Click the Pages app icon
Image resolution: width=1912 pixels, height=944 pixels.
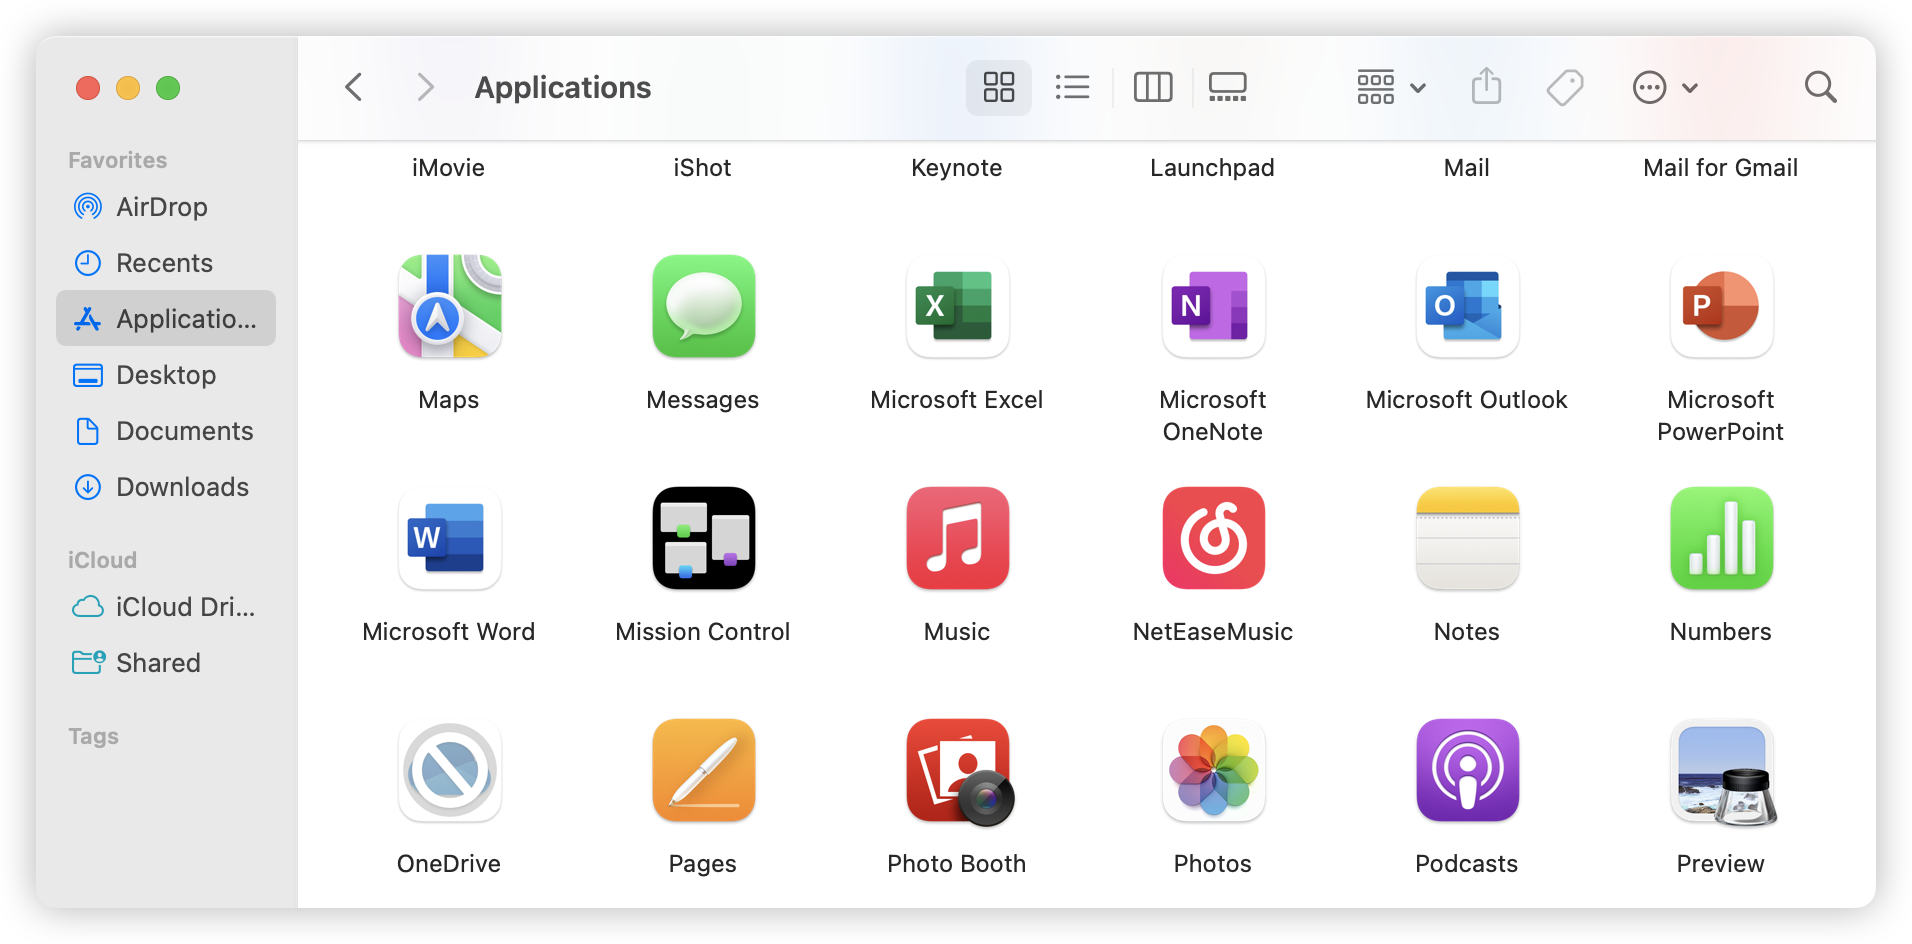point(703,770)
